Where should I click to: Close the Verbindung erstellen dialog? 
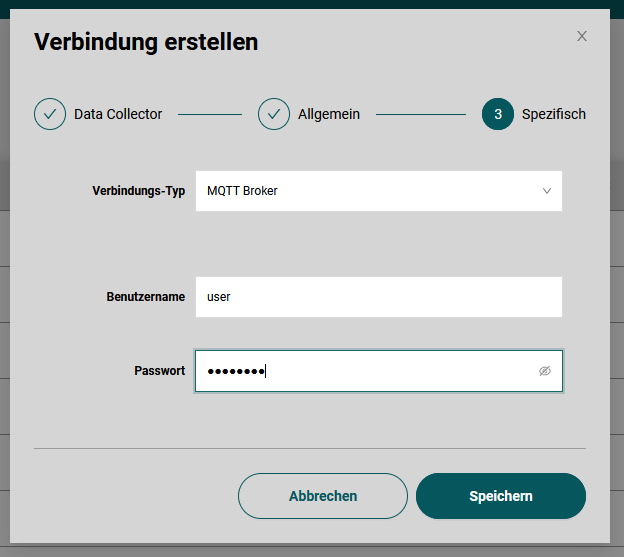(x=582, y=37)
